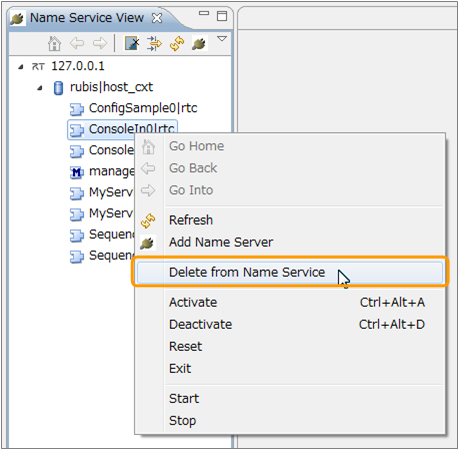Image resolution: width=459 pixels, height=450 pixels.
Task: Select the ConsoleIn0|rtc tree item
Action: tap(122, 129)
